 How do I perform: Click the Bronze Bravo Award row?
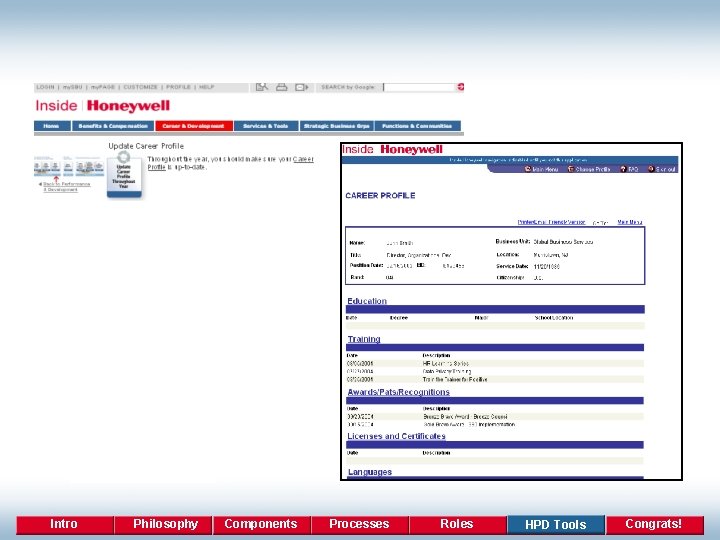coord(495,416)
